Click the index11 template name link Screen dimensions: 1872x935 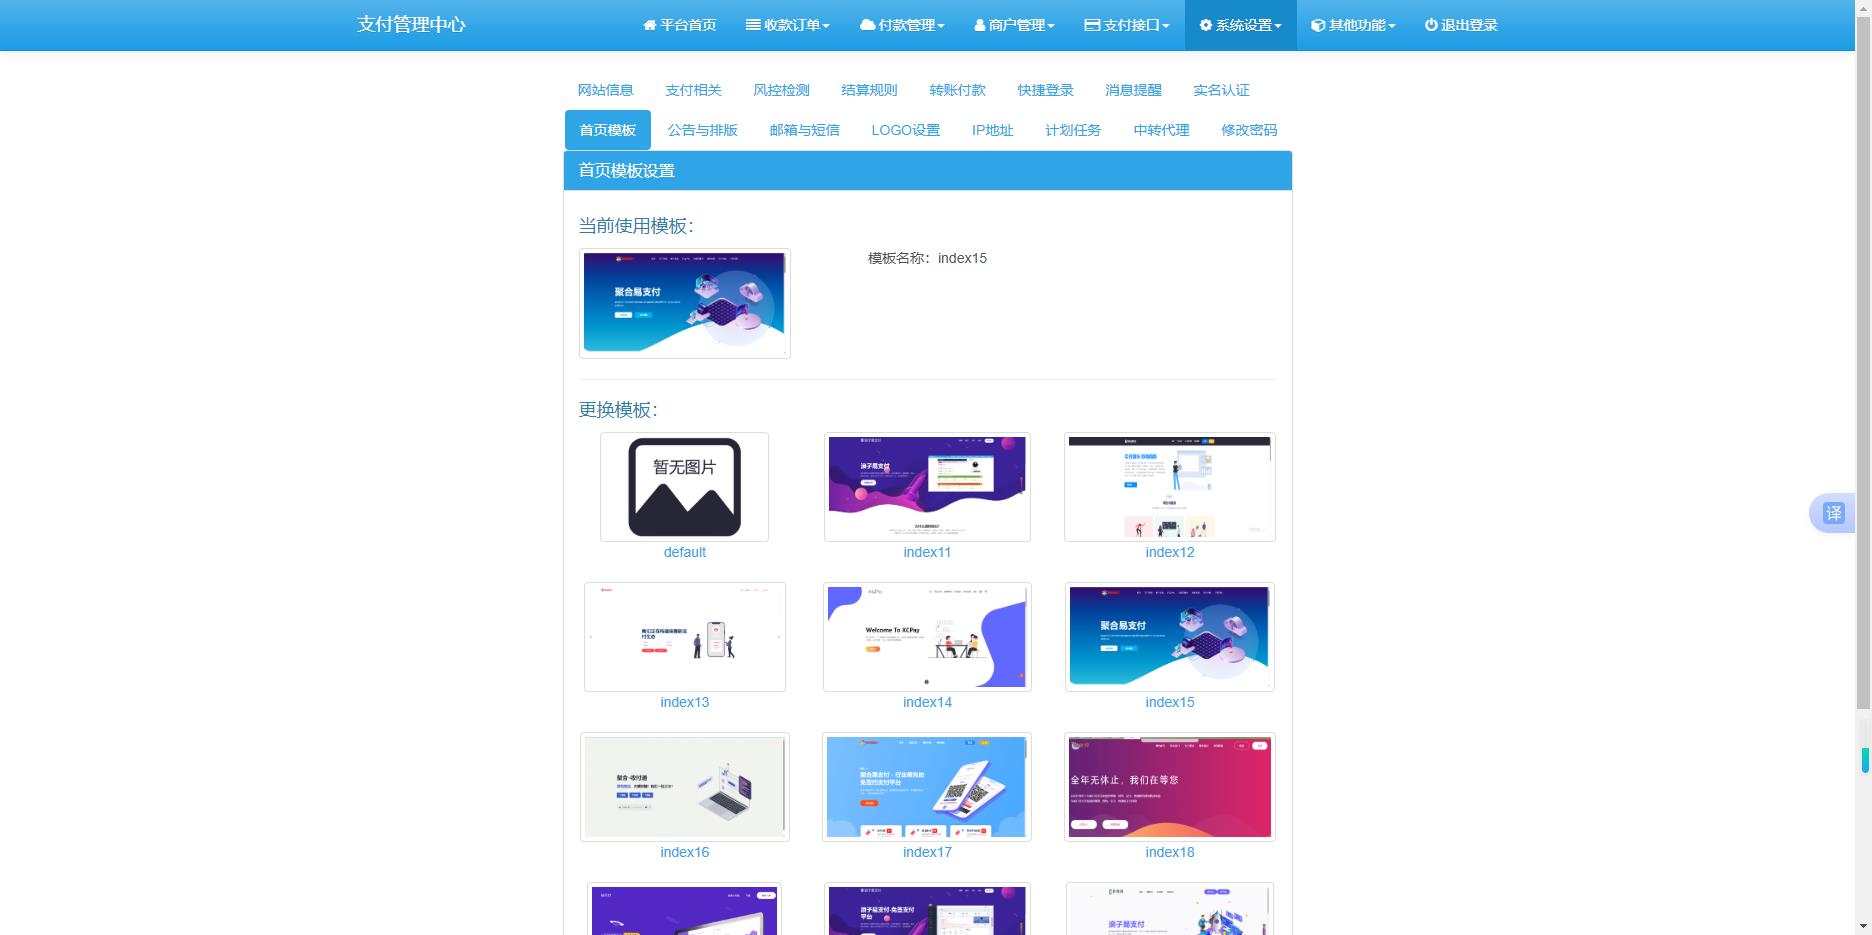(927, 552)
